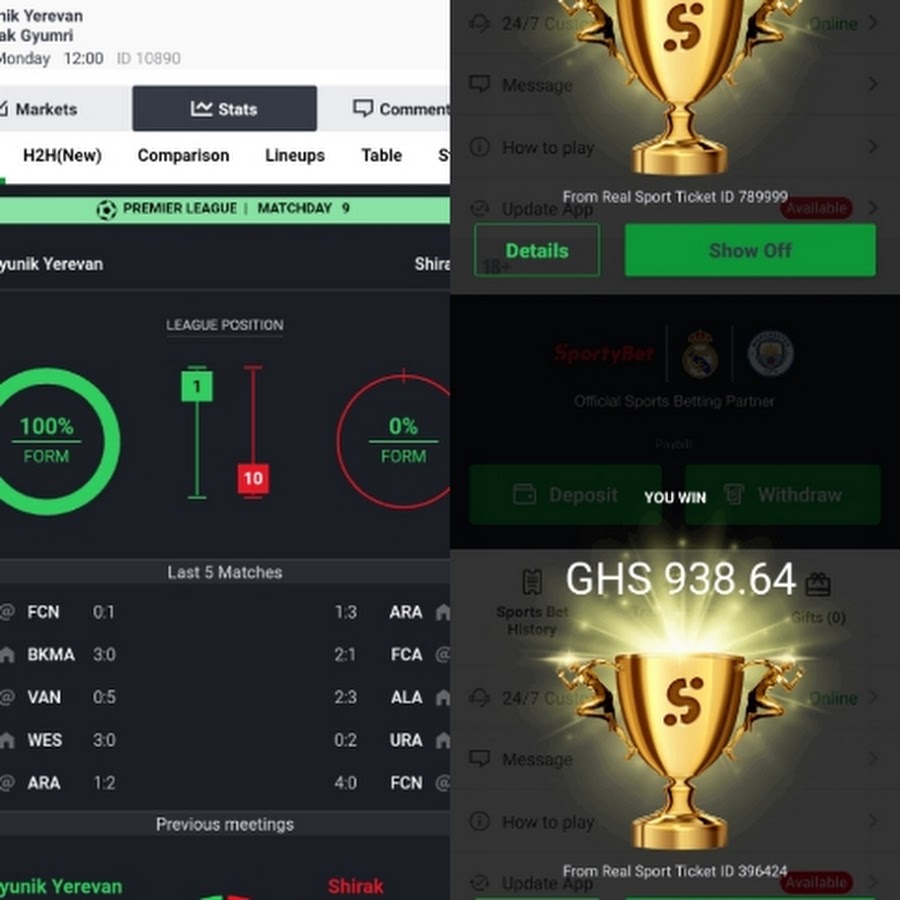Open the Gifts box icon
Screen dimensions: 900x900
818,585
